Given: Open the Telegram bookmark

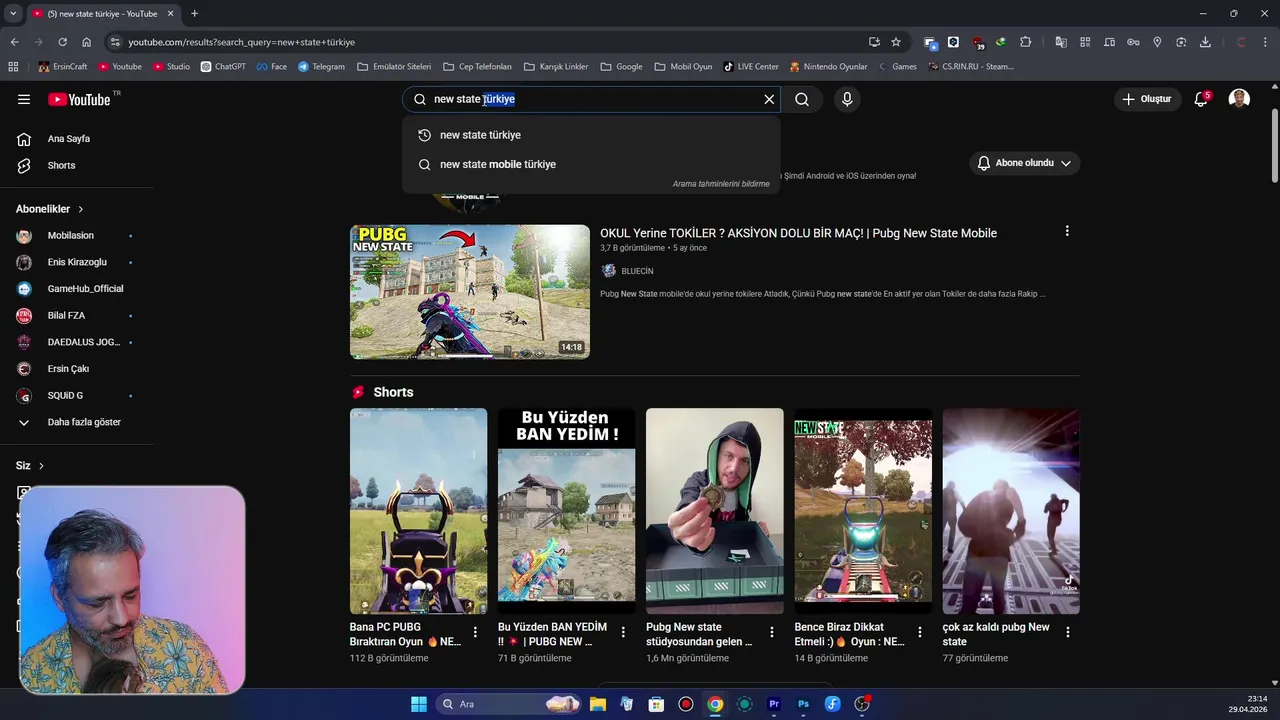Looking at the screenshot, I should 320,67.
